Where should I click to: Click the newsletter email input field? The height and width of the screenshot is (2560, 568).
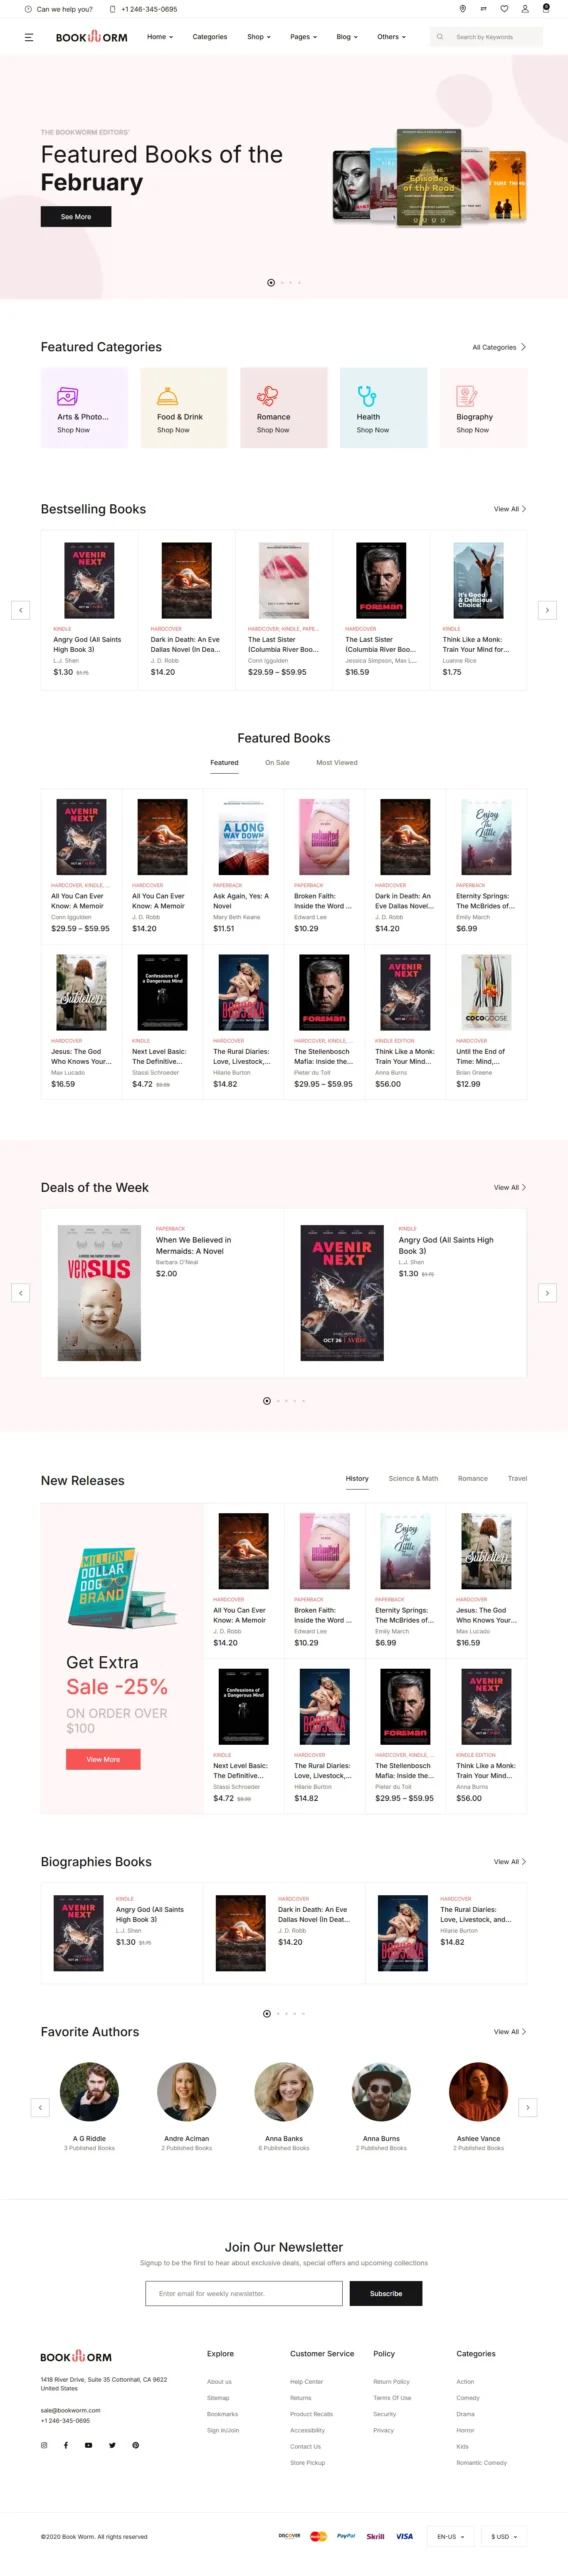245,2293
